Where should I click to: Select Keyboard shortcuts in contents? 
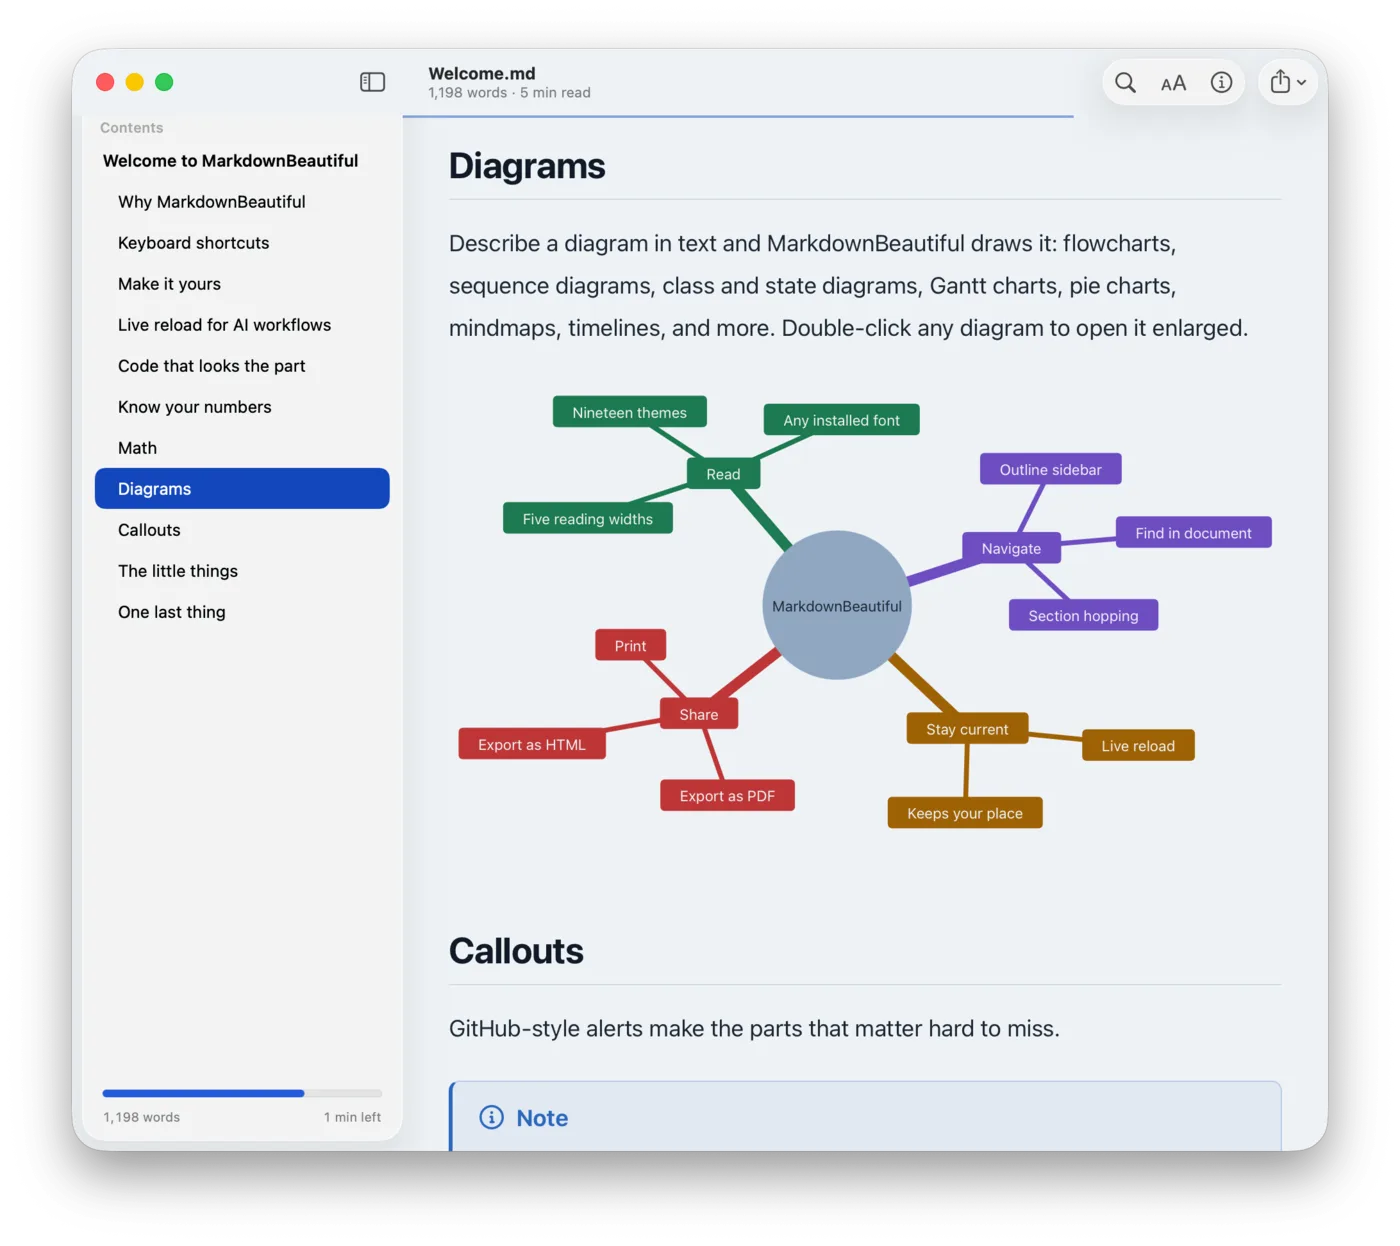194,243
